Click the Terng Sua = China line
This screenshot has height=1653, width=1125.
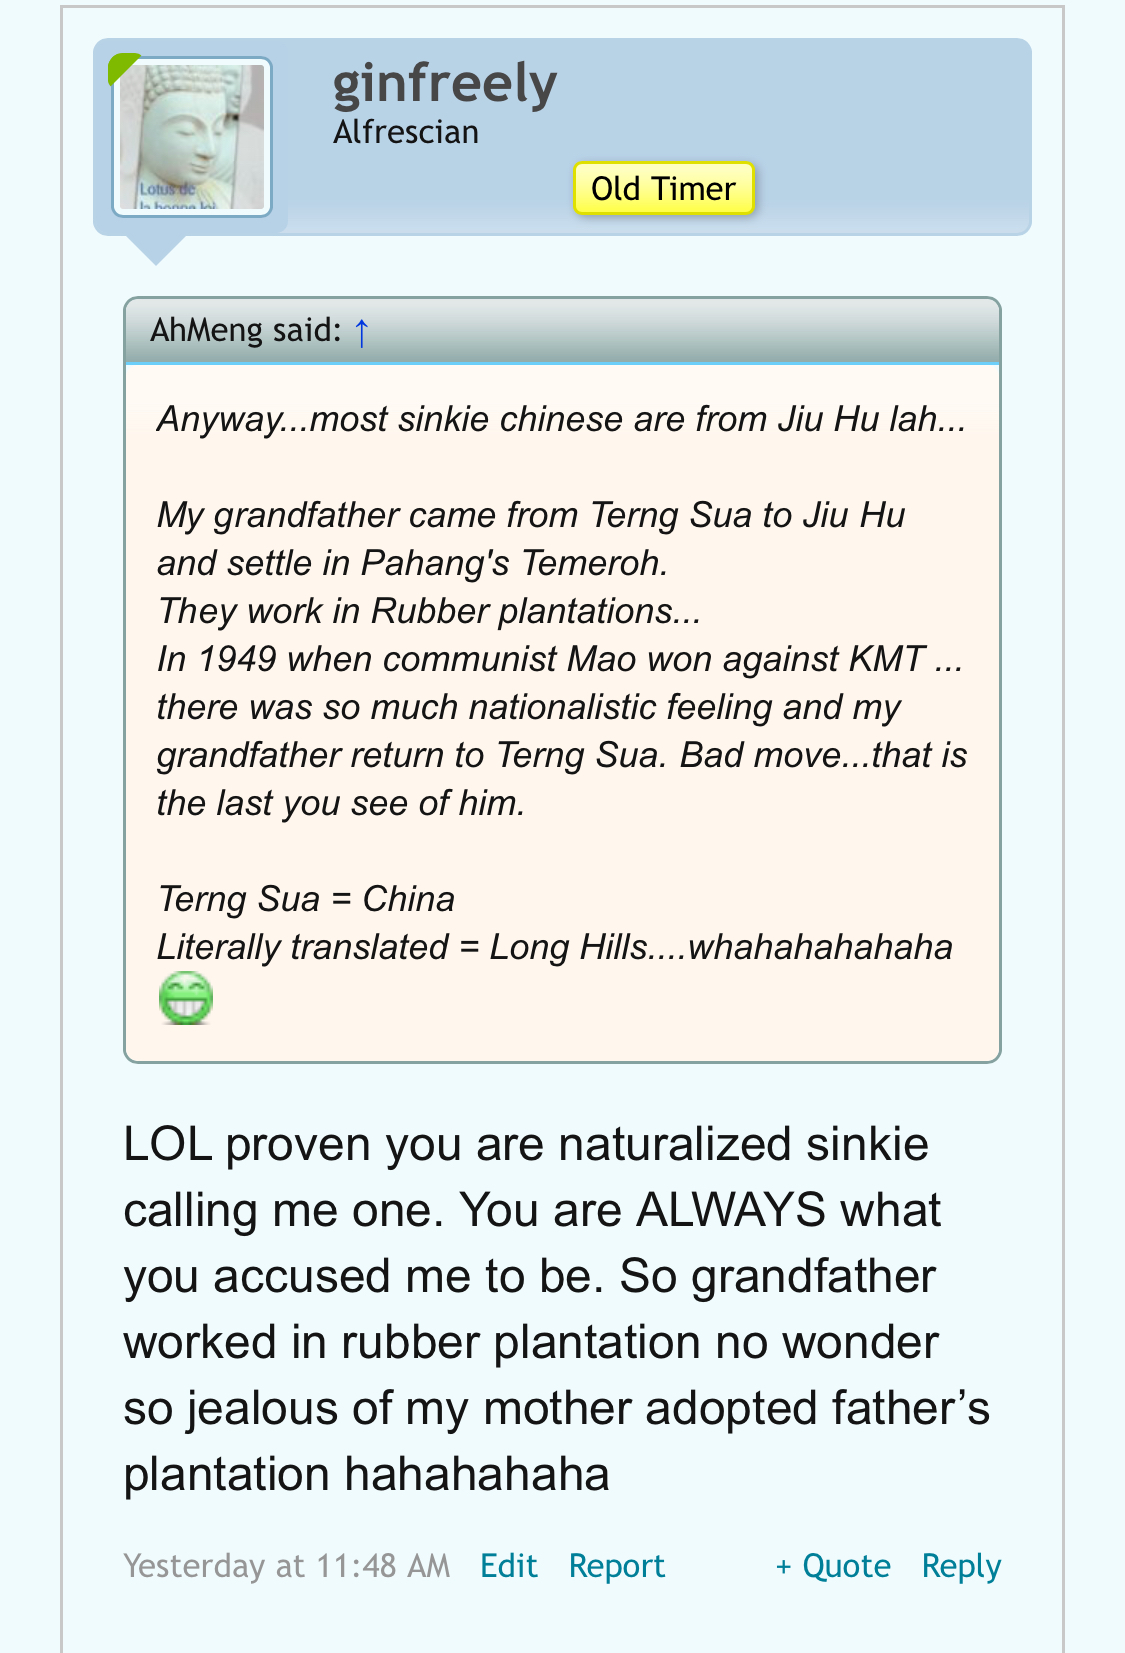click(x=306, y=899)
